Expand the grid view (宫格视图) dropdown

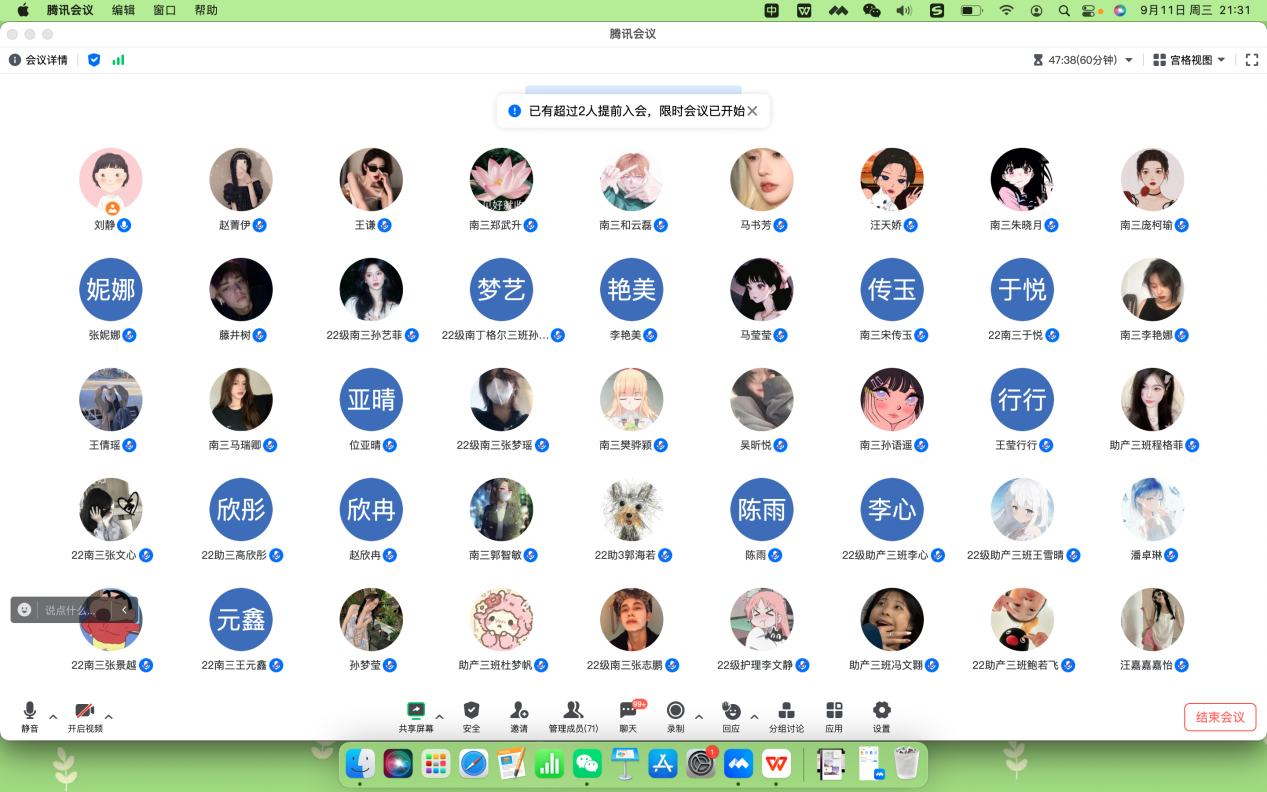(1188, 60)
